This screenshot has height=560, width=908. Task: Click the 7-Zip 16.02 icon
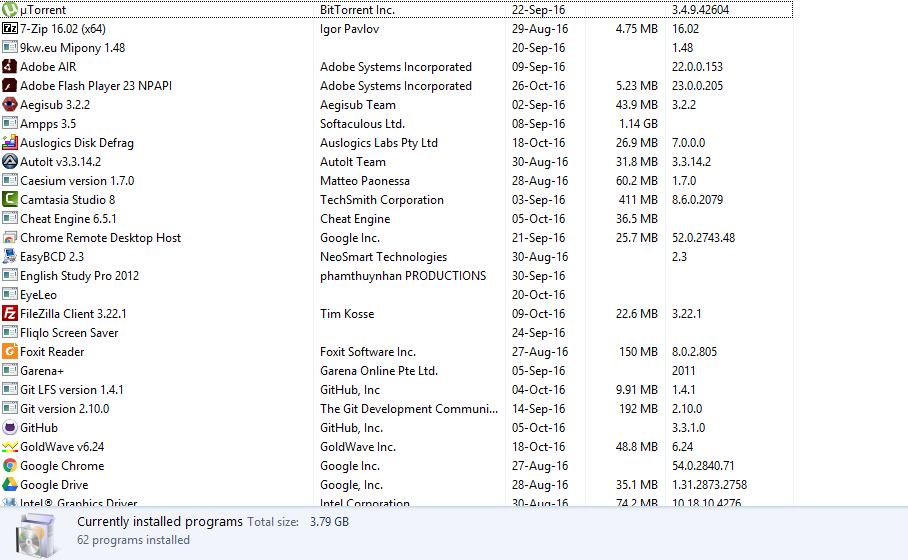click(10, 28)
